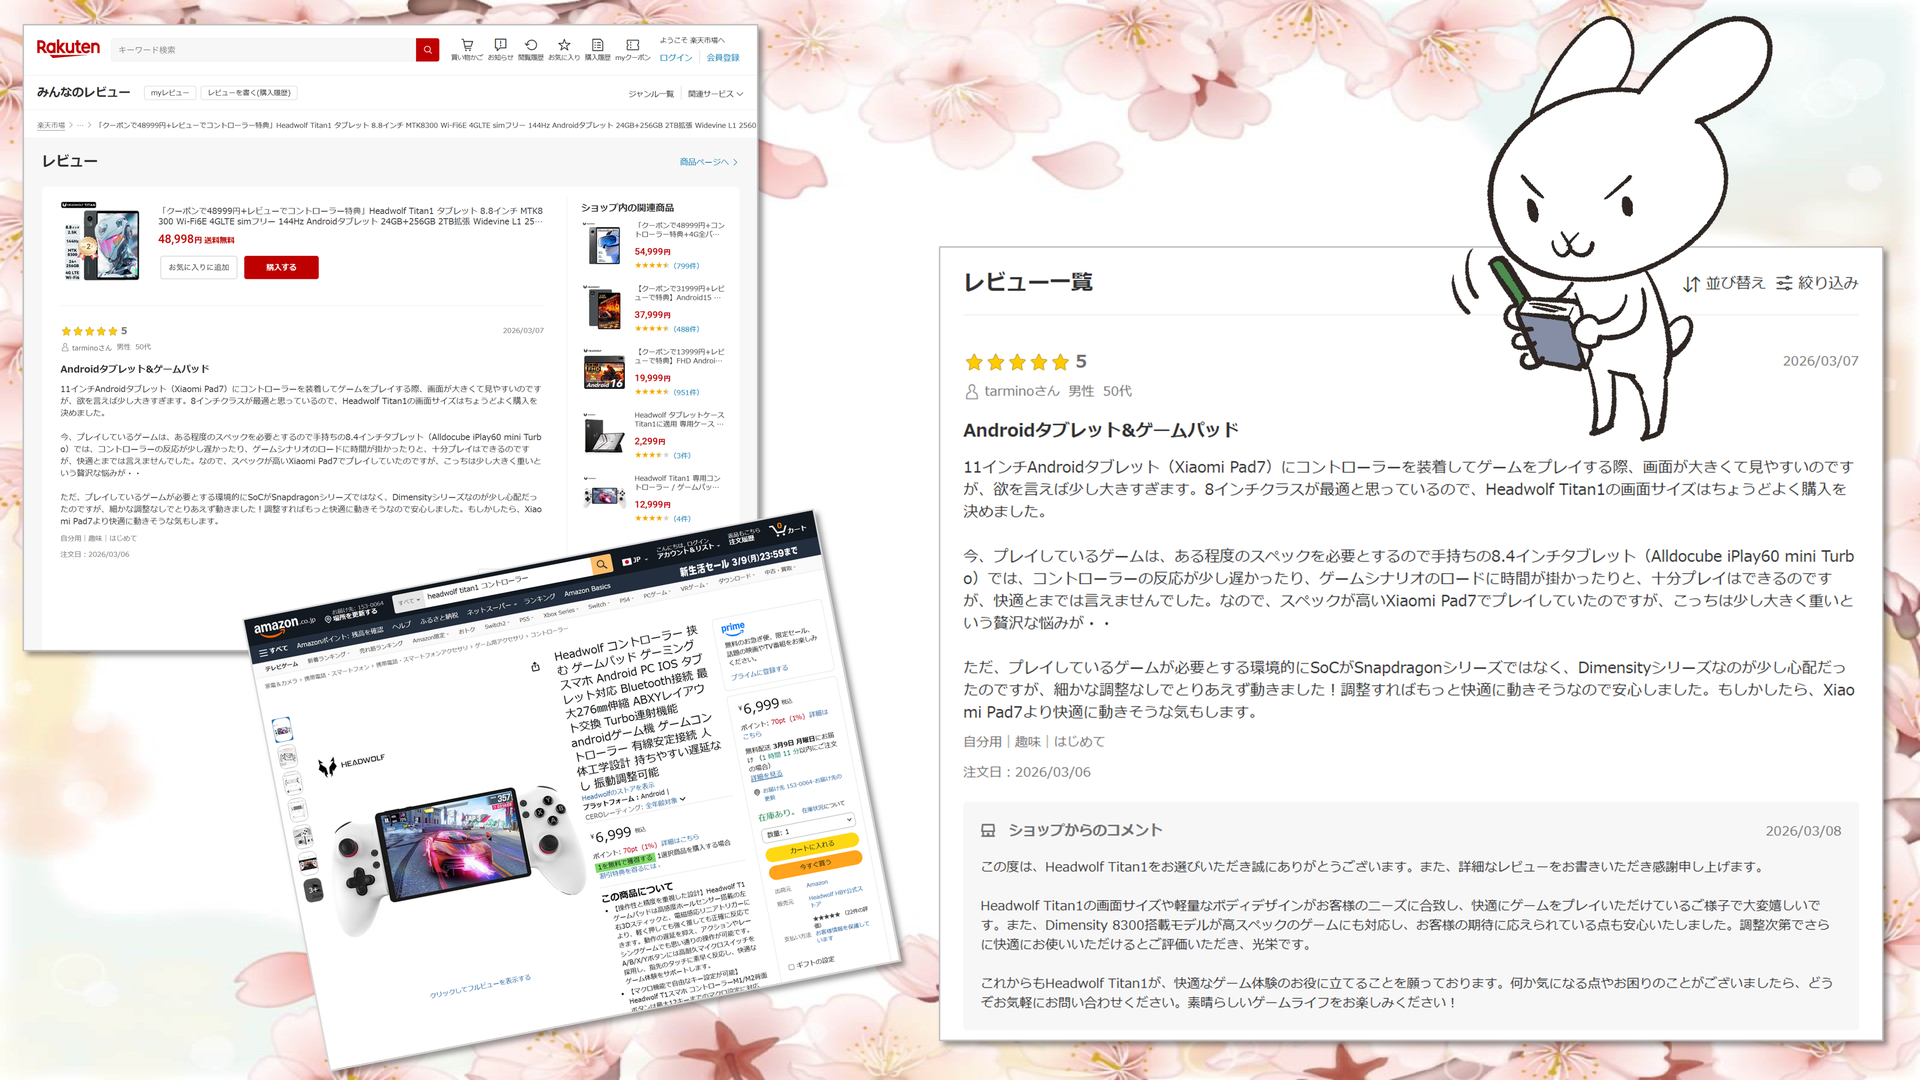
Task: Expand the 関連サービス dropdown
Action: click(x=715, y=94)
